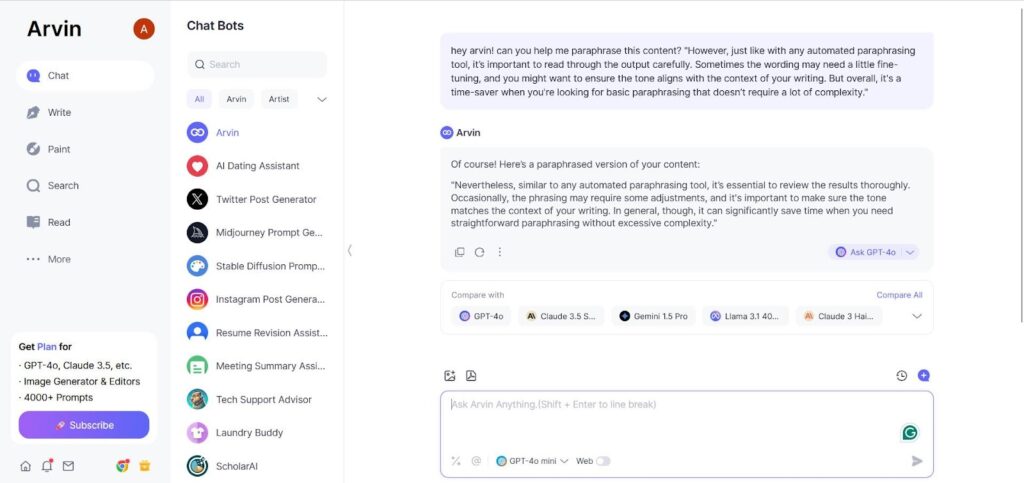Expand the Compare with models list
The height and width of the screenshot is (483, 1024).
pos(917,316)
